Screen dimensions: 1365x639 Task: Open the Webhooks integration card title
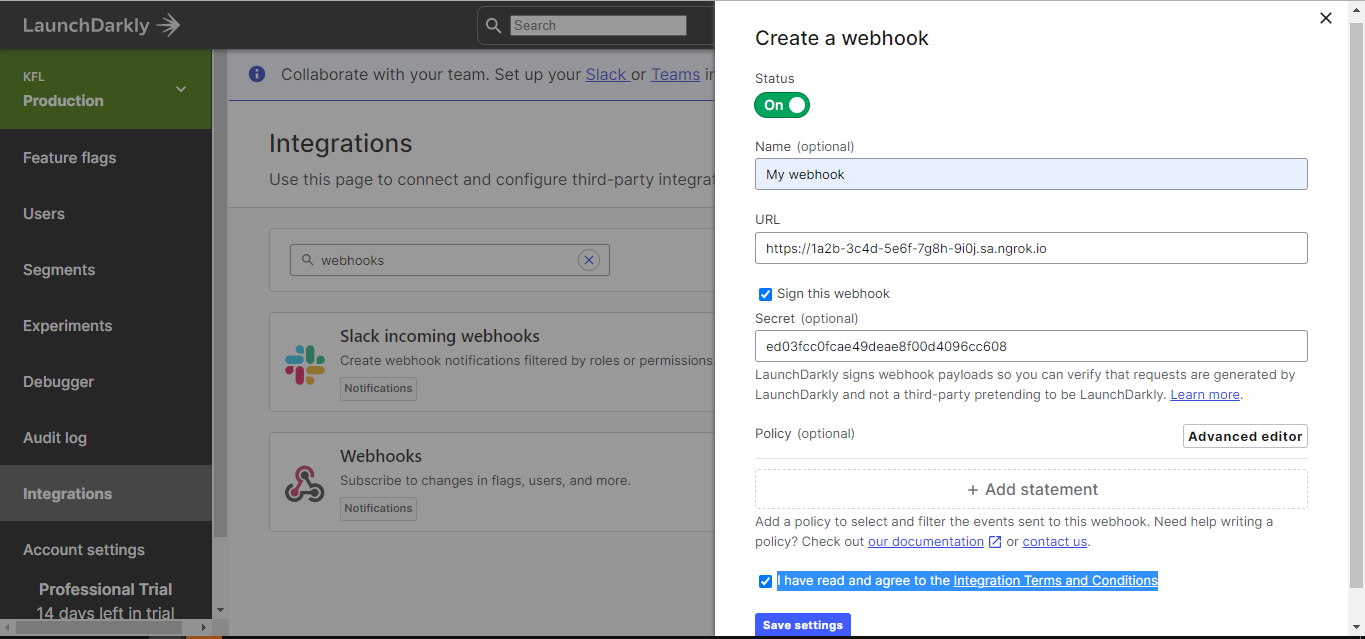(381, 456)
